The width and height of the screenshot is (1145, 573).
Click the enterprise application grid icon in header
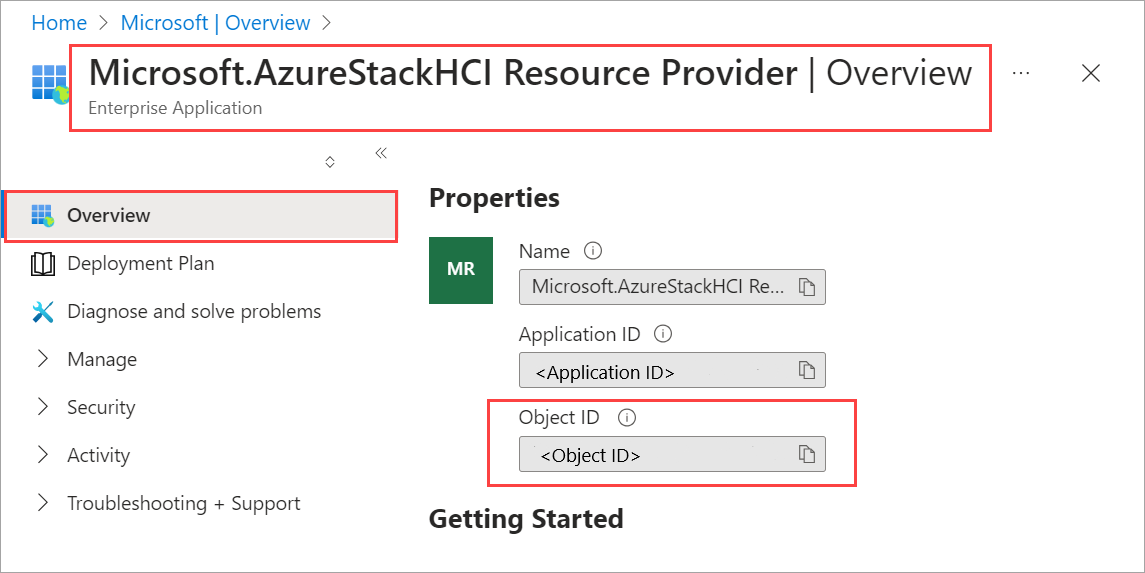[x=49, y=83]
